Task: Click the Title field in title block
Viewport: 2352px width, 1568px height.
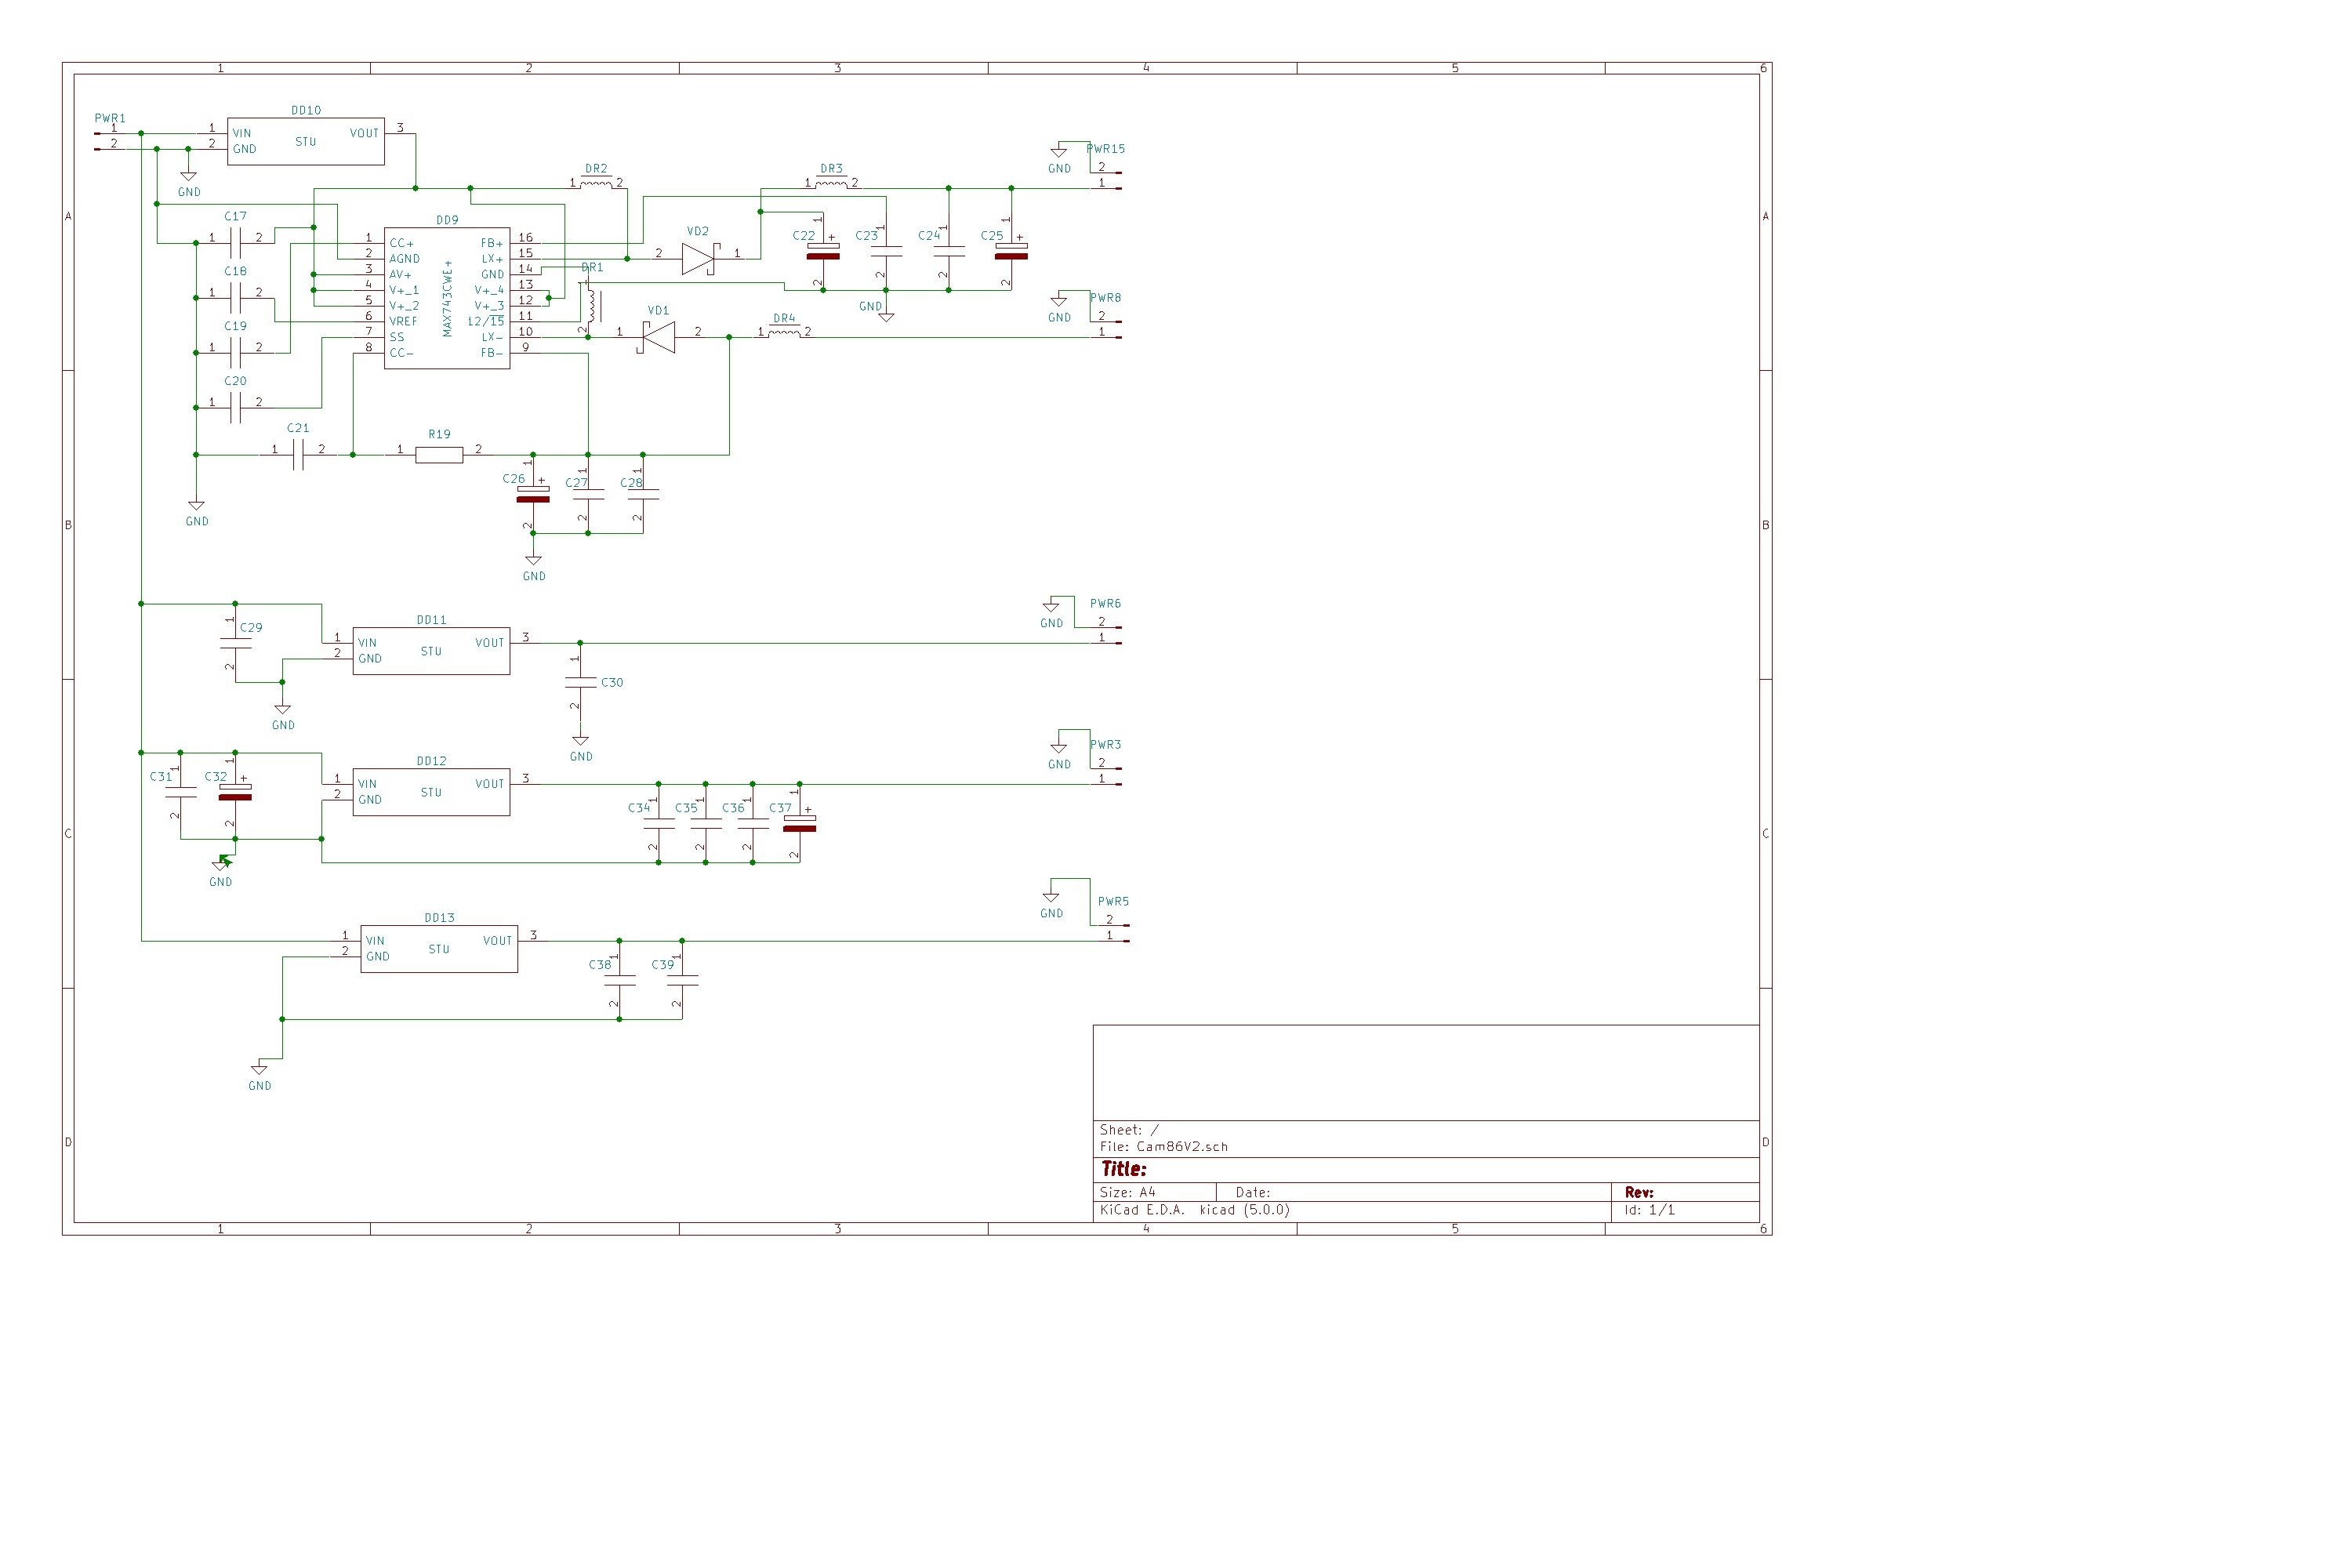Action: pos(1124,1169)
